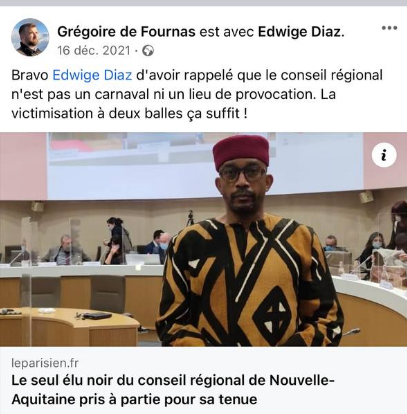The image size is (407, 414).
Task: Open the leparisien.fr source domain label
Action: pos(45,363)
